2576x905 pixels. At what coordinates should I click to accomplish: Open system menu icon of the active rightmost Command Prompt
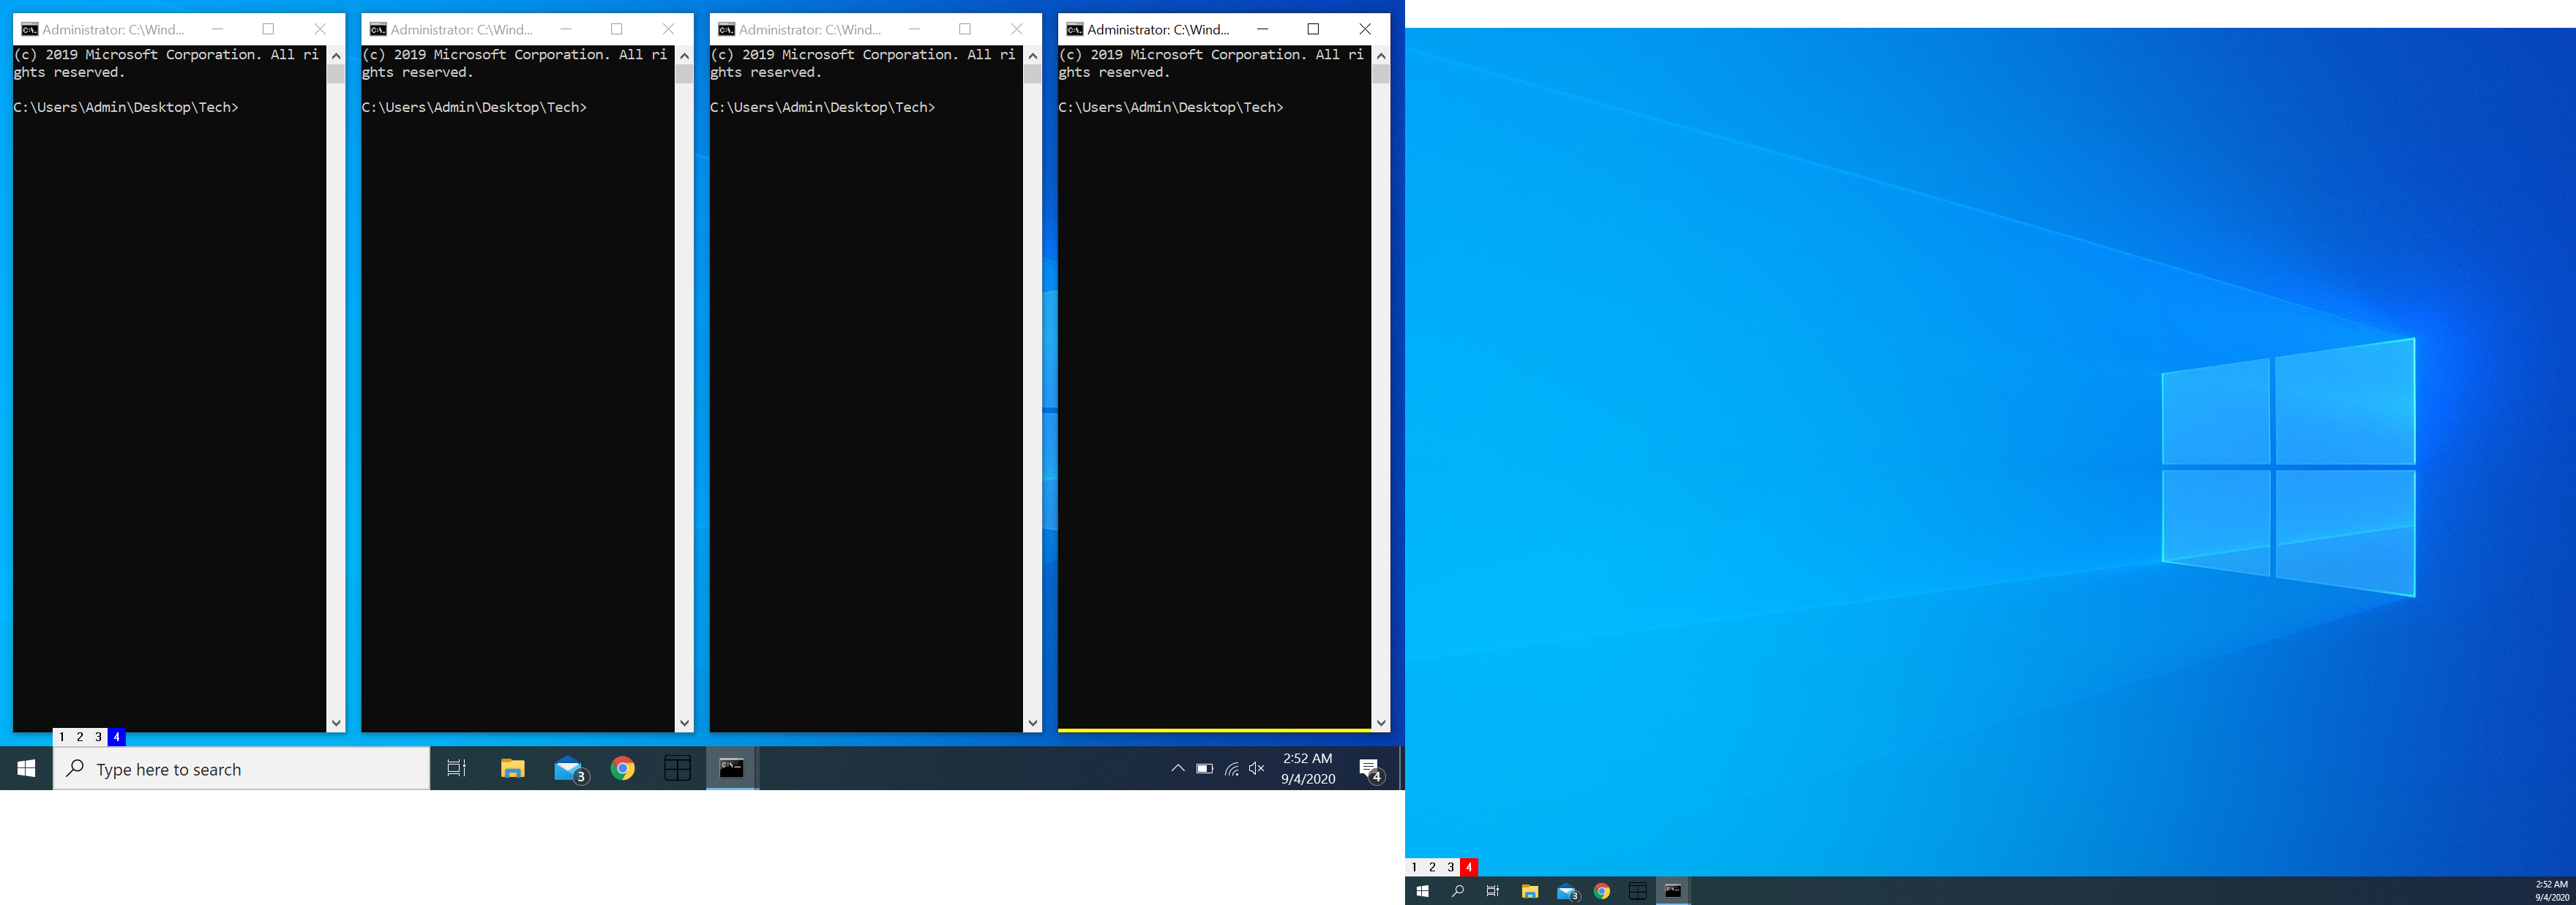point(1075,29)
